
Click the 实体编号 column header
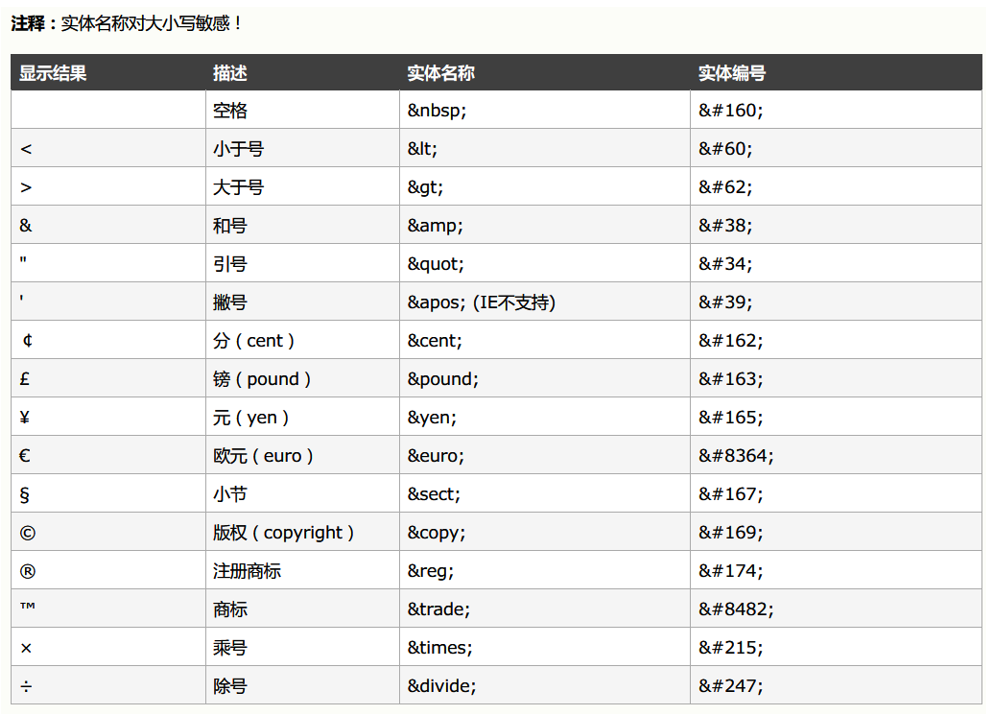pos(732,73)
